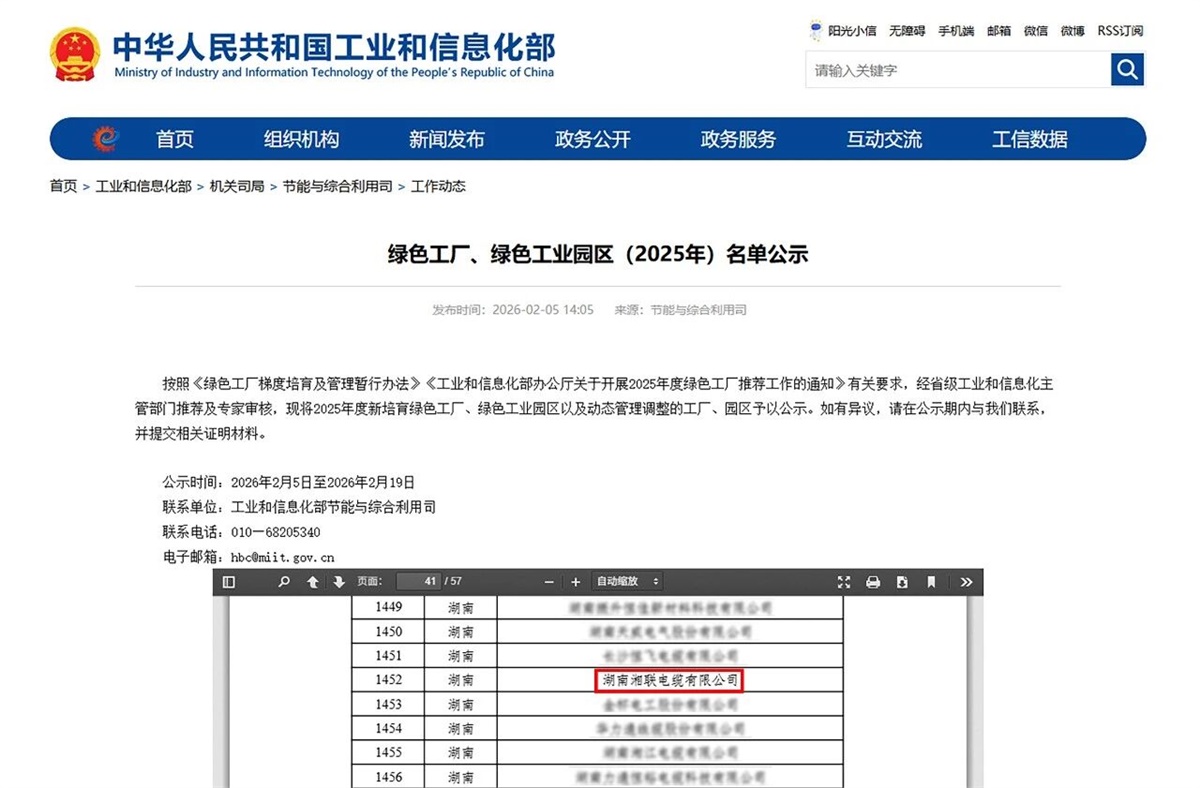Click the page number input showing 41
The image size is (1200, 788).
419,581
